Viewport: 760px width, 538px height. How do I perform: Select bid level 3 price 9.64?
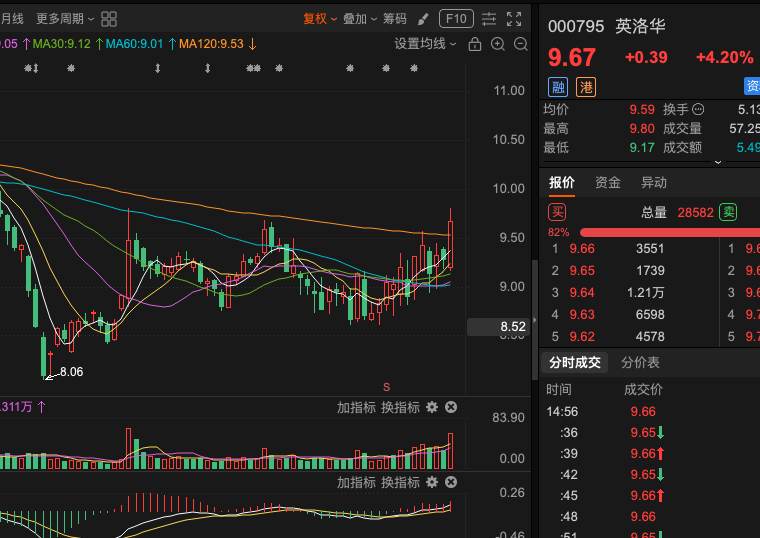(582, 293)
